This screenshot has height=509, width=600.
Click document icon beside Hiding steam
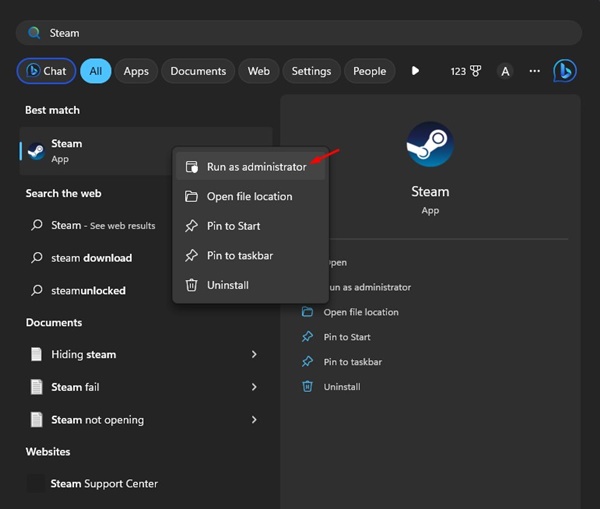point(36,354)
